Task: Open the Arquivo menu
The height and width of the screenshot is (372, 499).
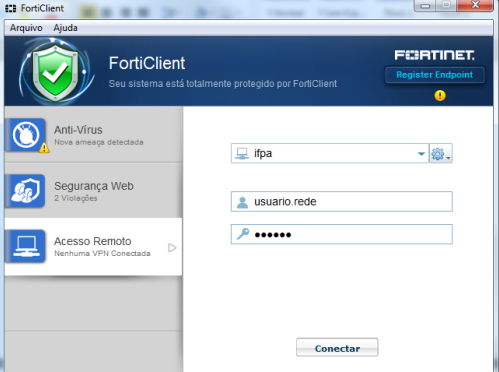Action: pyautogui.click(x=26, y=28)
